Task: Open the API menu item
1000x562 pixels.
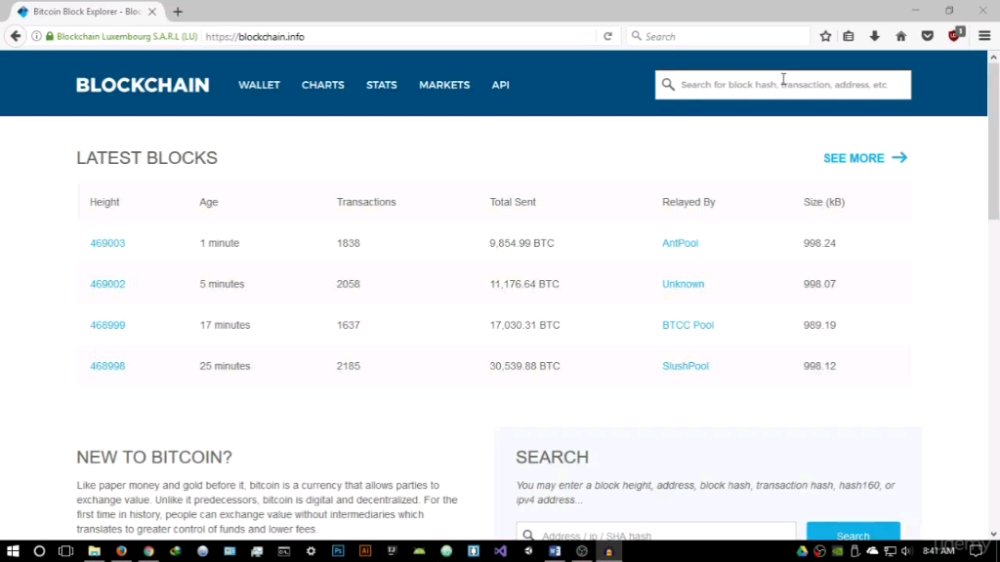Action: pos(501,85)
